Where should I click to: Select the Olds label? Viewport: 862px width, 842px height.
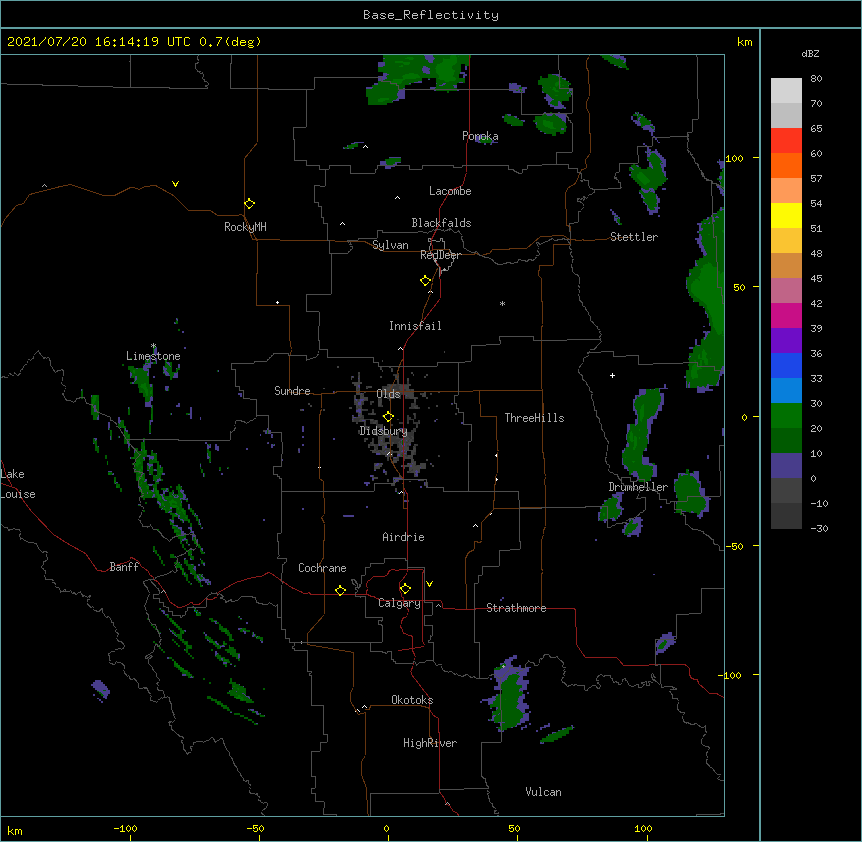coord(389,394)
